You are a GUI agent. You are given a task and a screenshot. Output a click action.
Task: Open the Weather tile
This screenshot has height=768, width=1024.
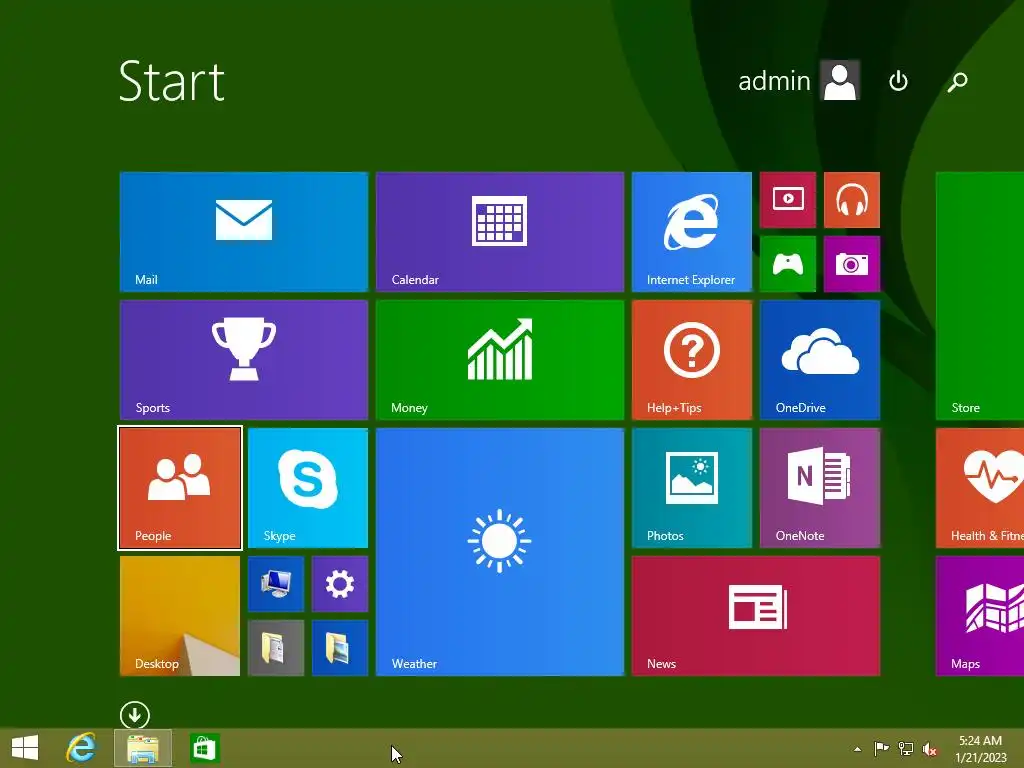(x=500, y=552)
